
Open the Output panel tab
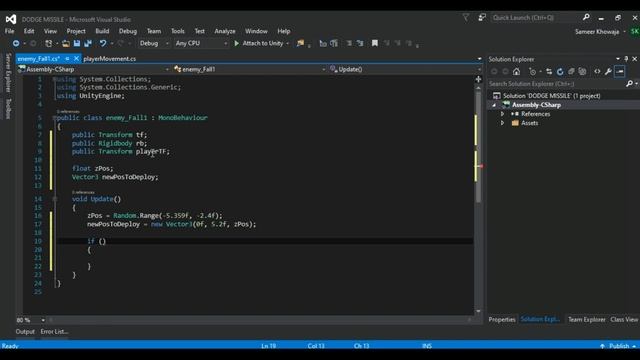[x=25, y=331]
